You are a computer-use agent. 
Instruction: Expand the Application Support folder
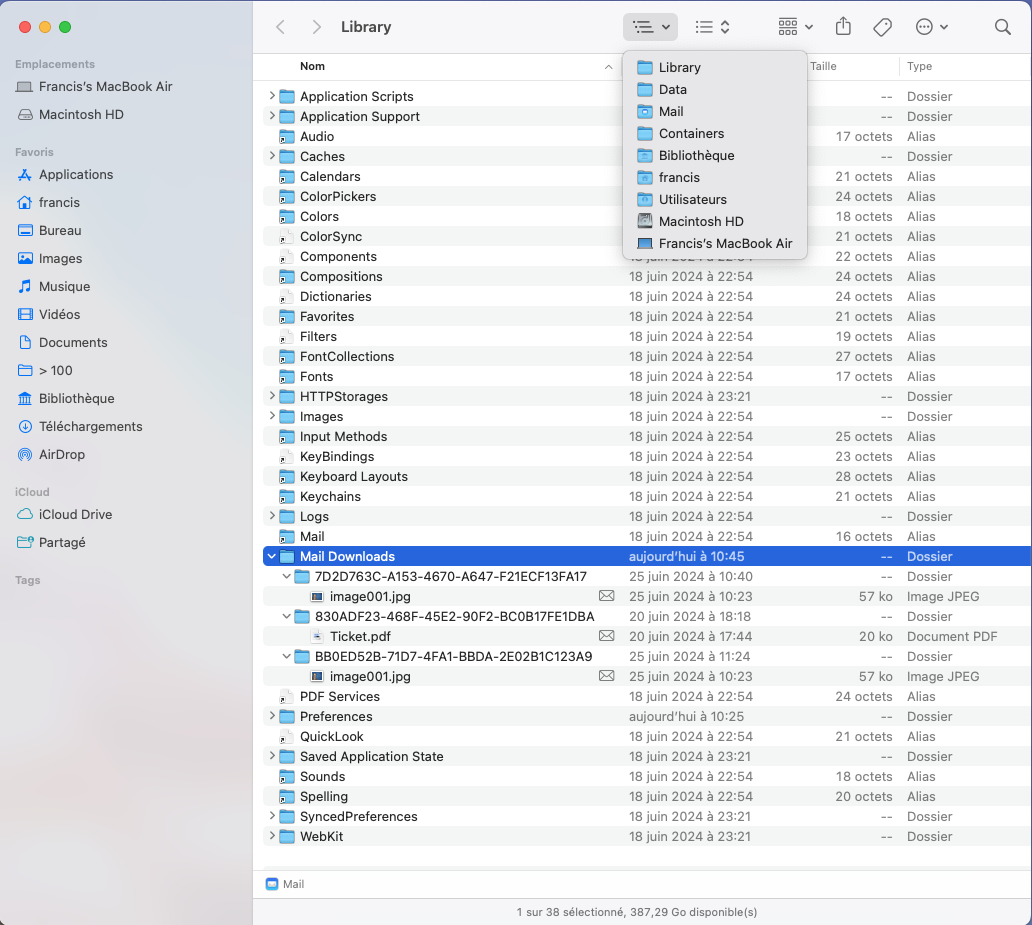point(271,116)
